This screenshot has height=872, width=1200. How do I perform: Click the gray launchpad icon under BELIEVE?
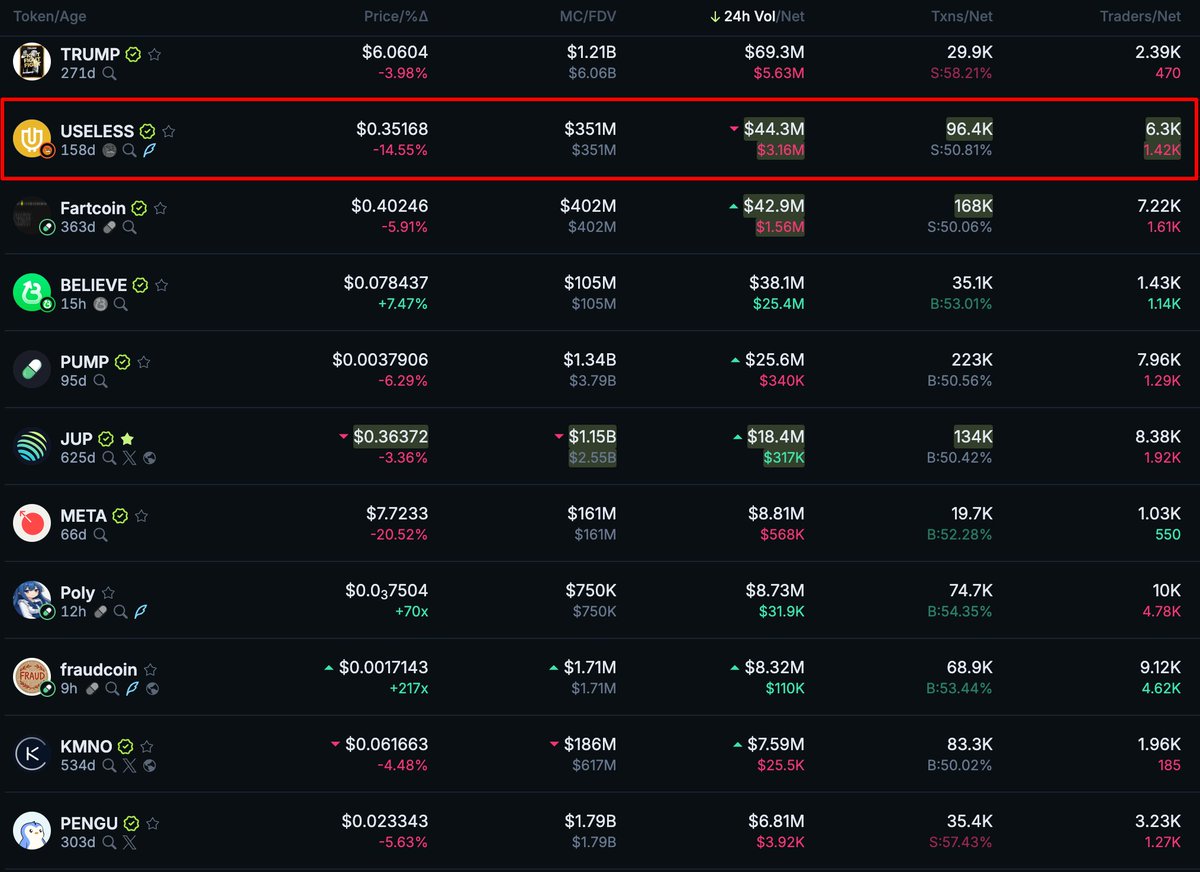pyautogui.click(x=100, y=304)
